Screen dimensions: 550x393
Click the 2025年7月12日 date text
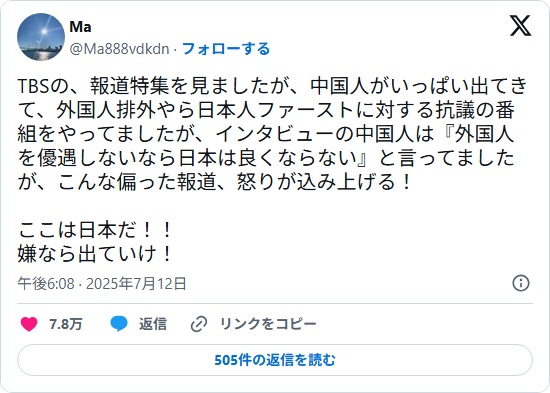click(x=136, y=284)
